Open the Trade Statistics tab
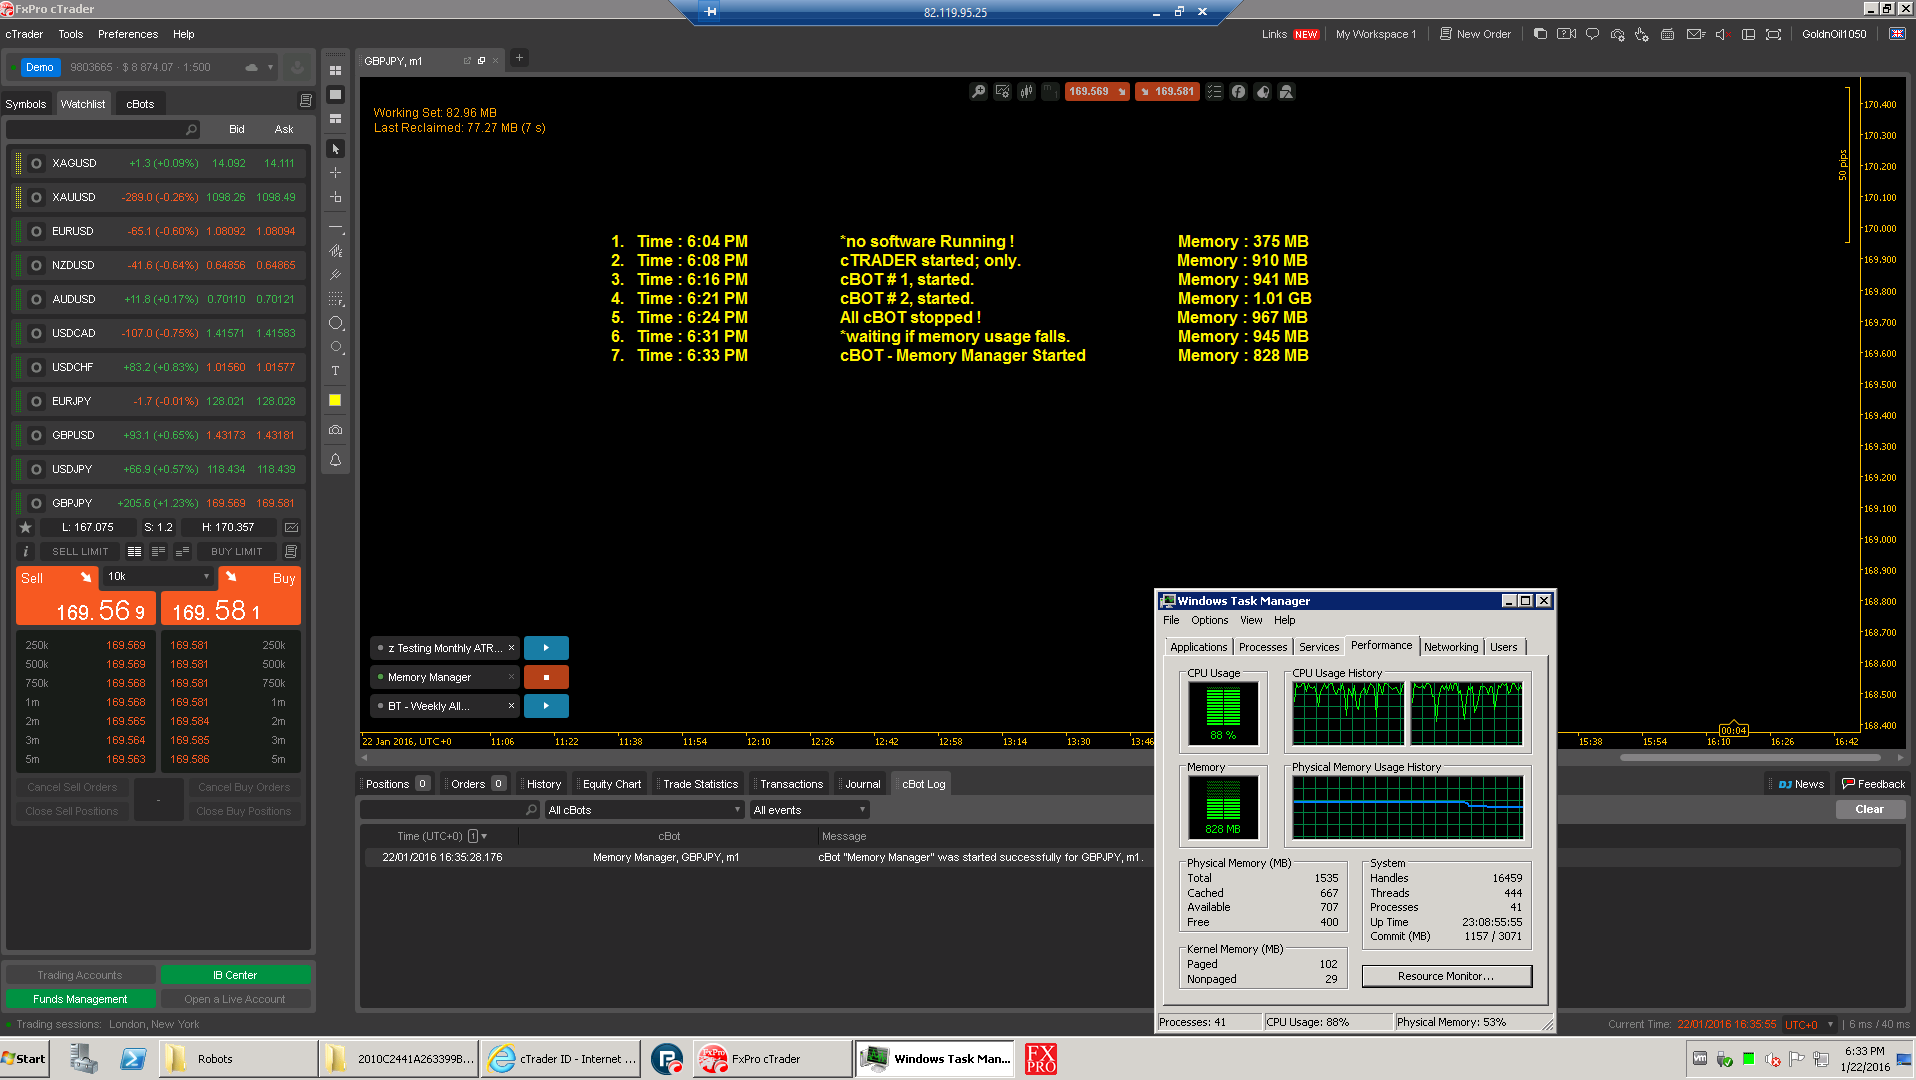This screenshot has width=1916, height=1080. coord(700,785)
